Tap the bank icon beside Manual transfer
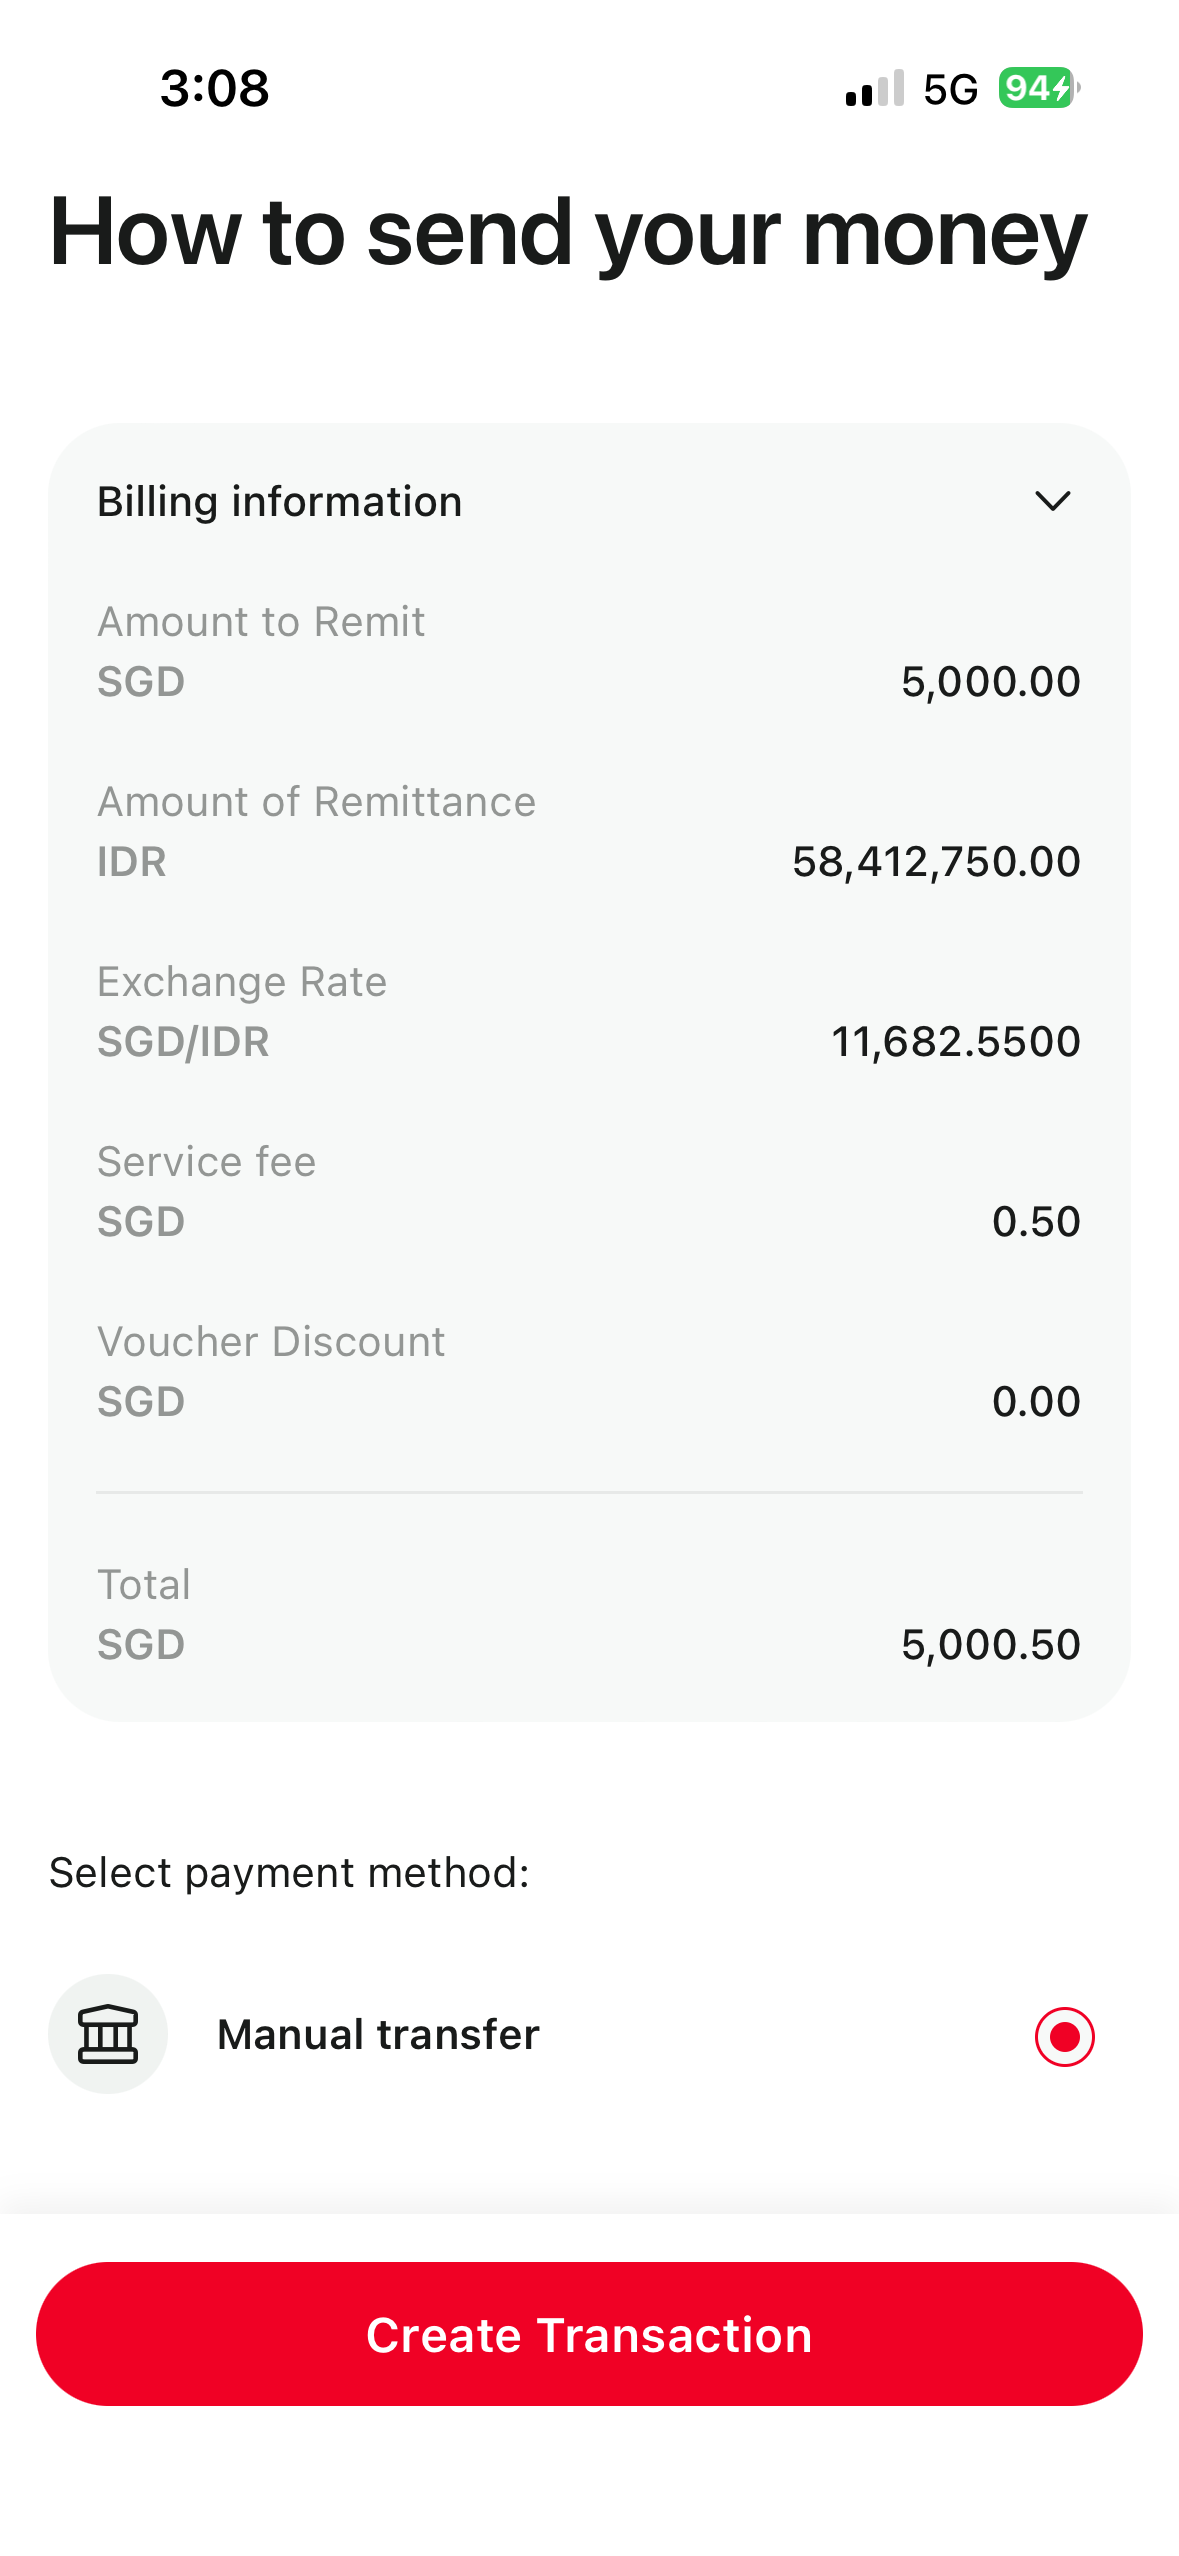Image resolution: width=1179 pixels, height=2556 pixels. tap(108, 2034)
